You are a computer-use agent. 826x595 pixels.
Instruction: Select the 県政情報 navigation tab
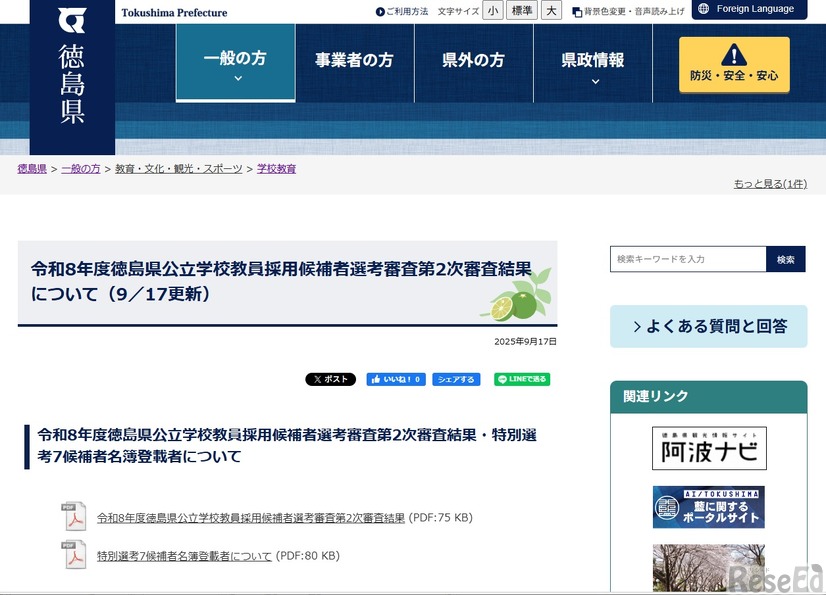coord(593,63)
